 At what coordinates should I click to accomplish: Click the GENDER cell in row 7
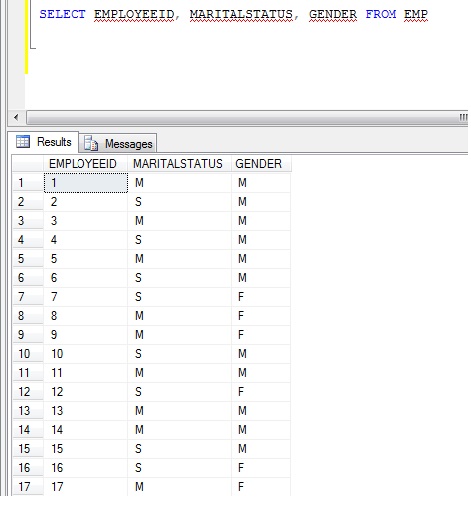(261, 297)
